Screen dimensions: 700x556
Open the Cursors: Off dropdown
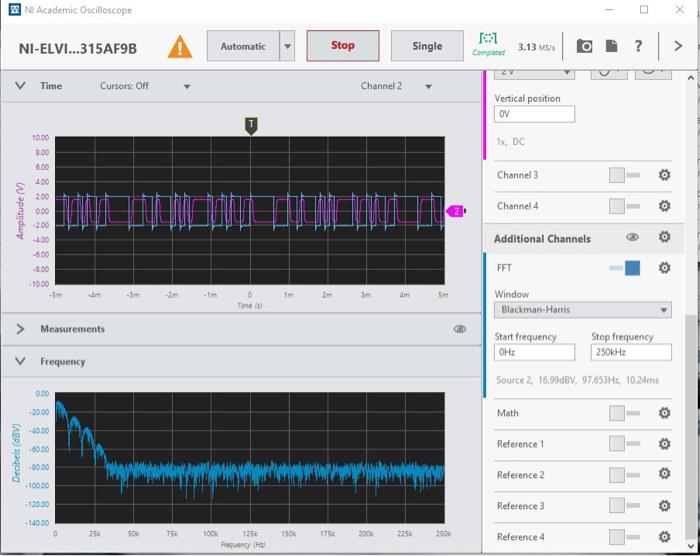(x=145, y=86)
